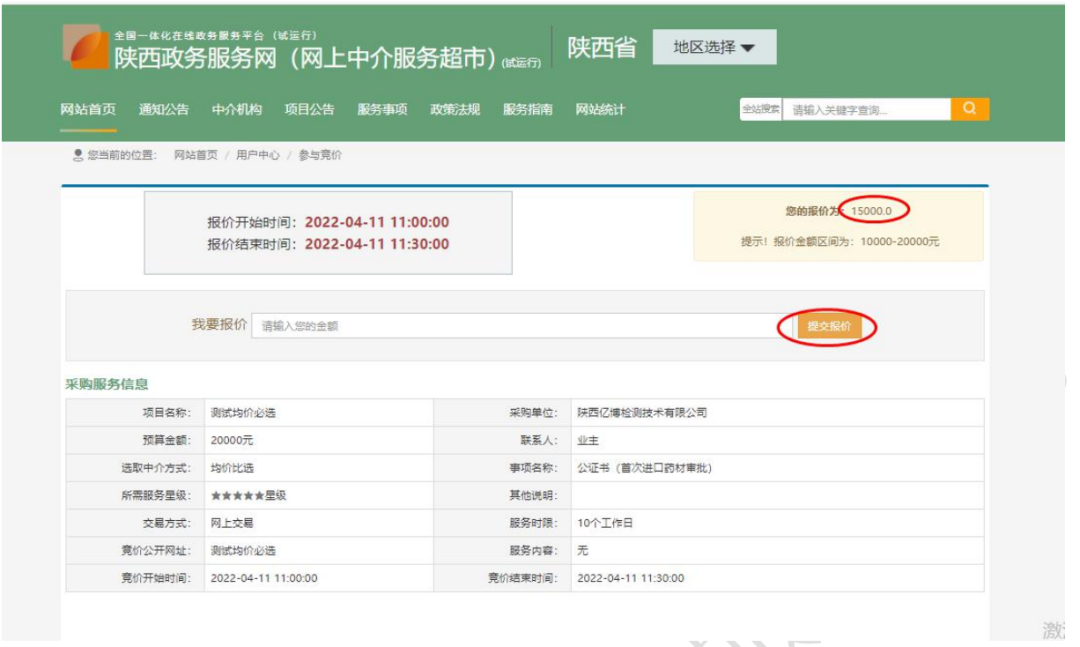Click 测试均价必选 in the 项目名称 row
This screenshot has width=1080, height=647.
coord(243,413)
